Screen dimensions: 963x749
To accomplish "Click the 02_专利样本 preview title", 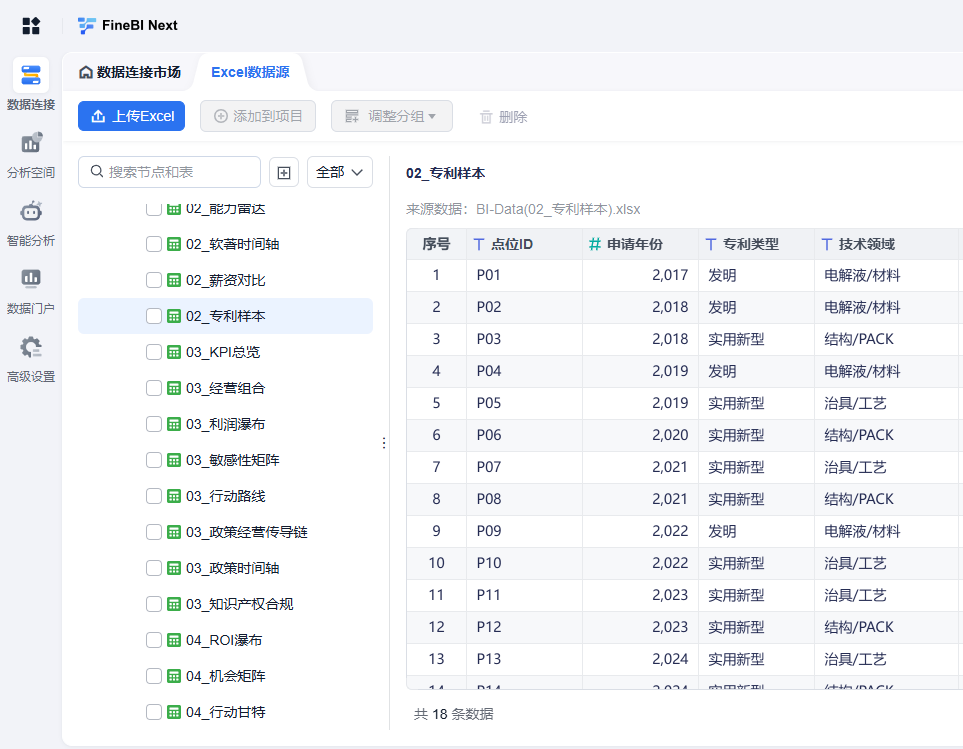I will click(445, 174).
